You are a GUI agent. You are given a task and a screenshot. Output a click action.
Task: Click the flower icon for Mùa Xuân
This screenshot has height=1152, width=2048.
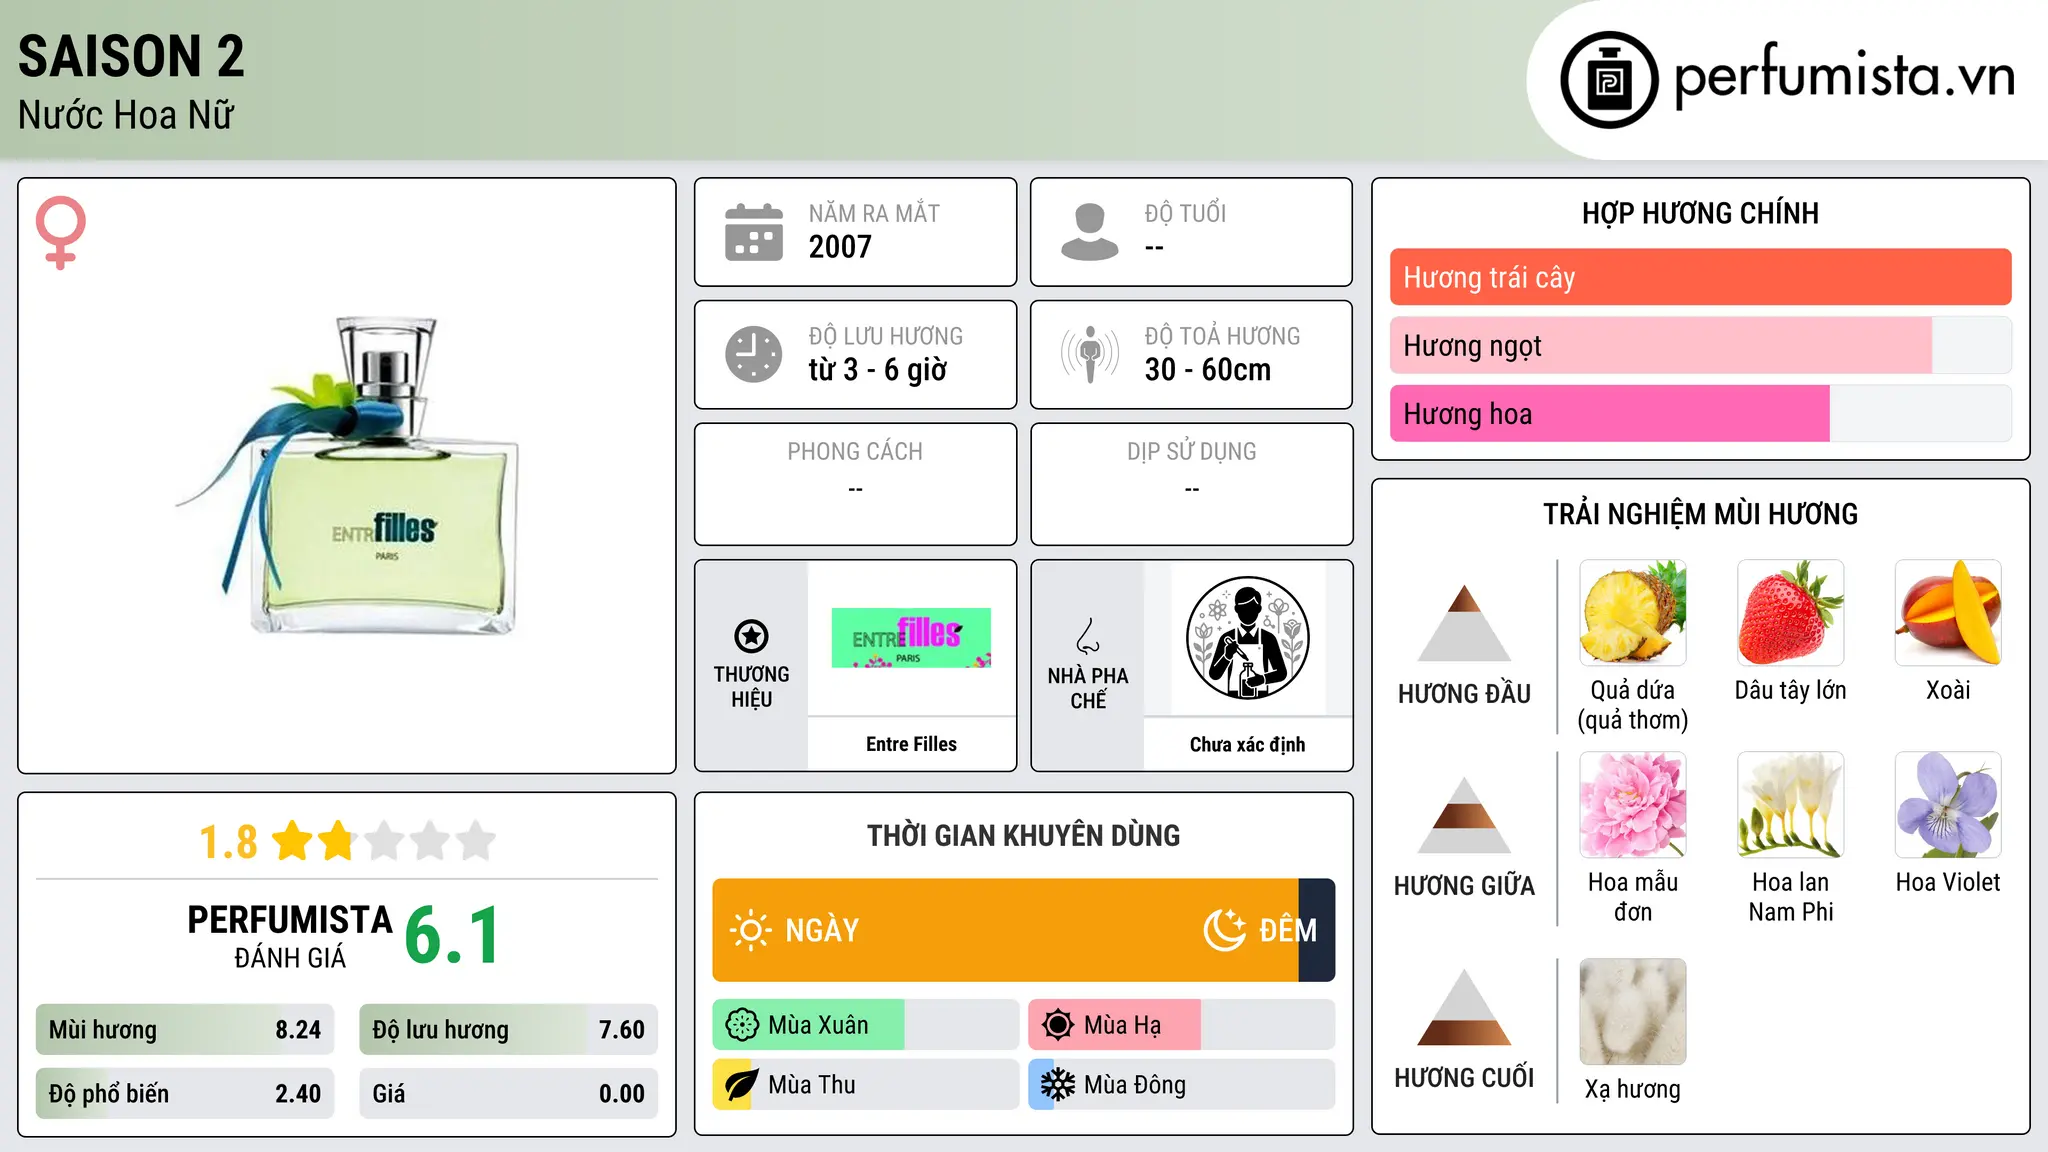click(x=742, y=1025)
